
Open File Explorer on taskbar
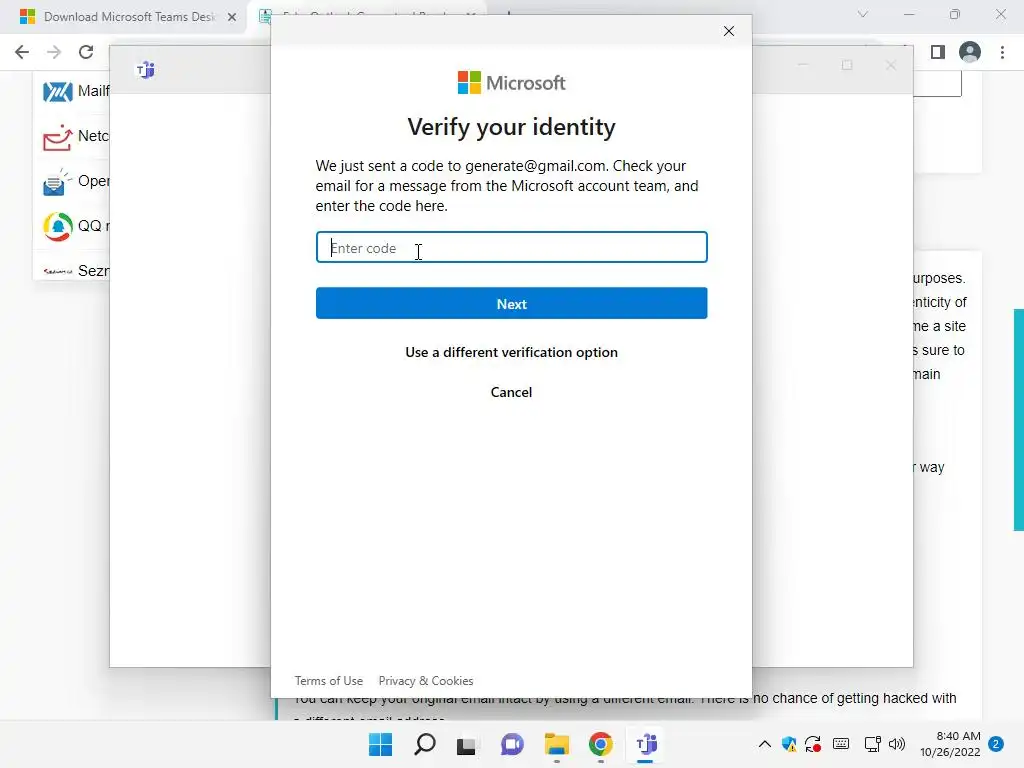pos(556,744)
